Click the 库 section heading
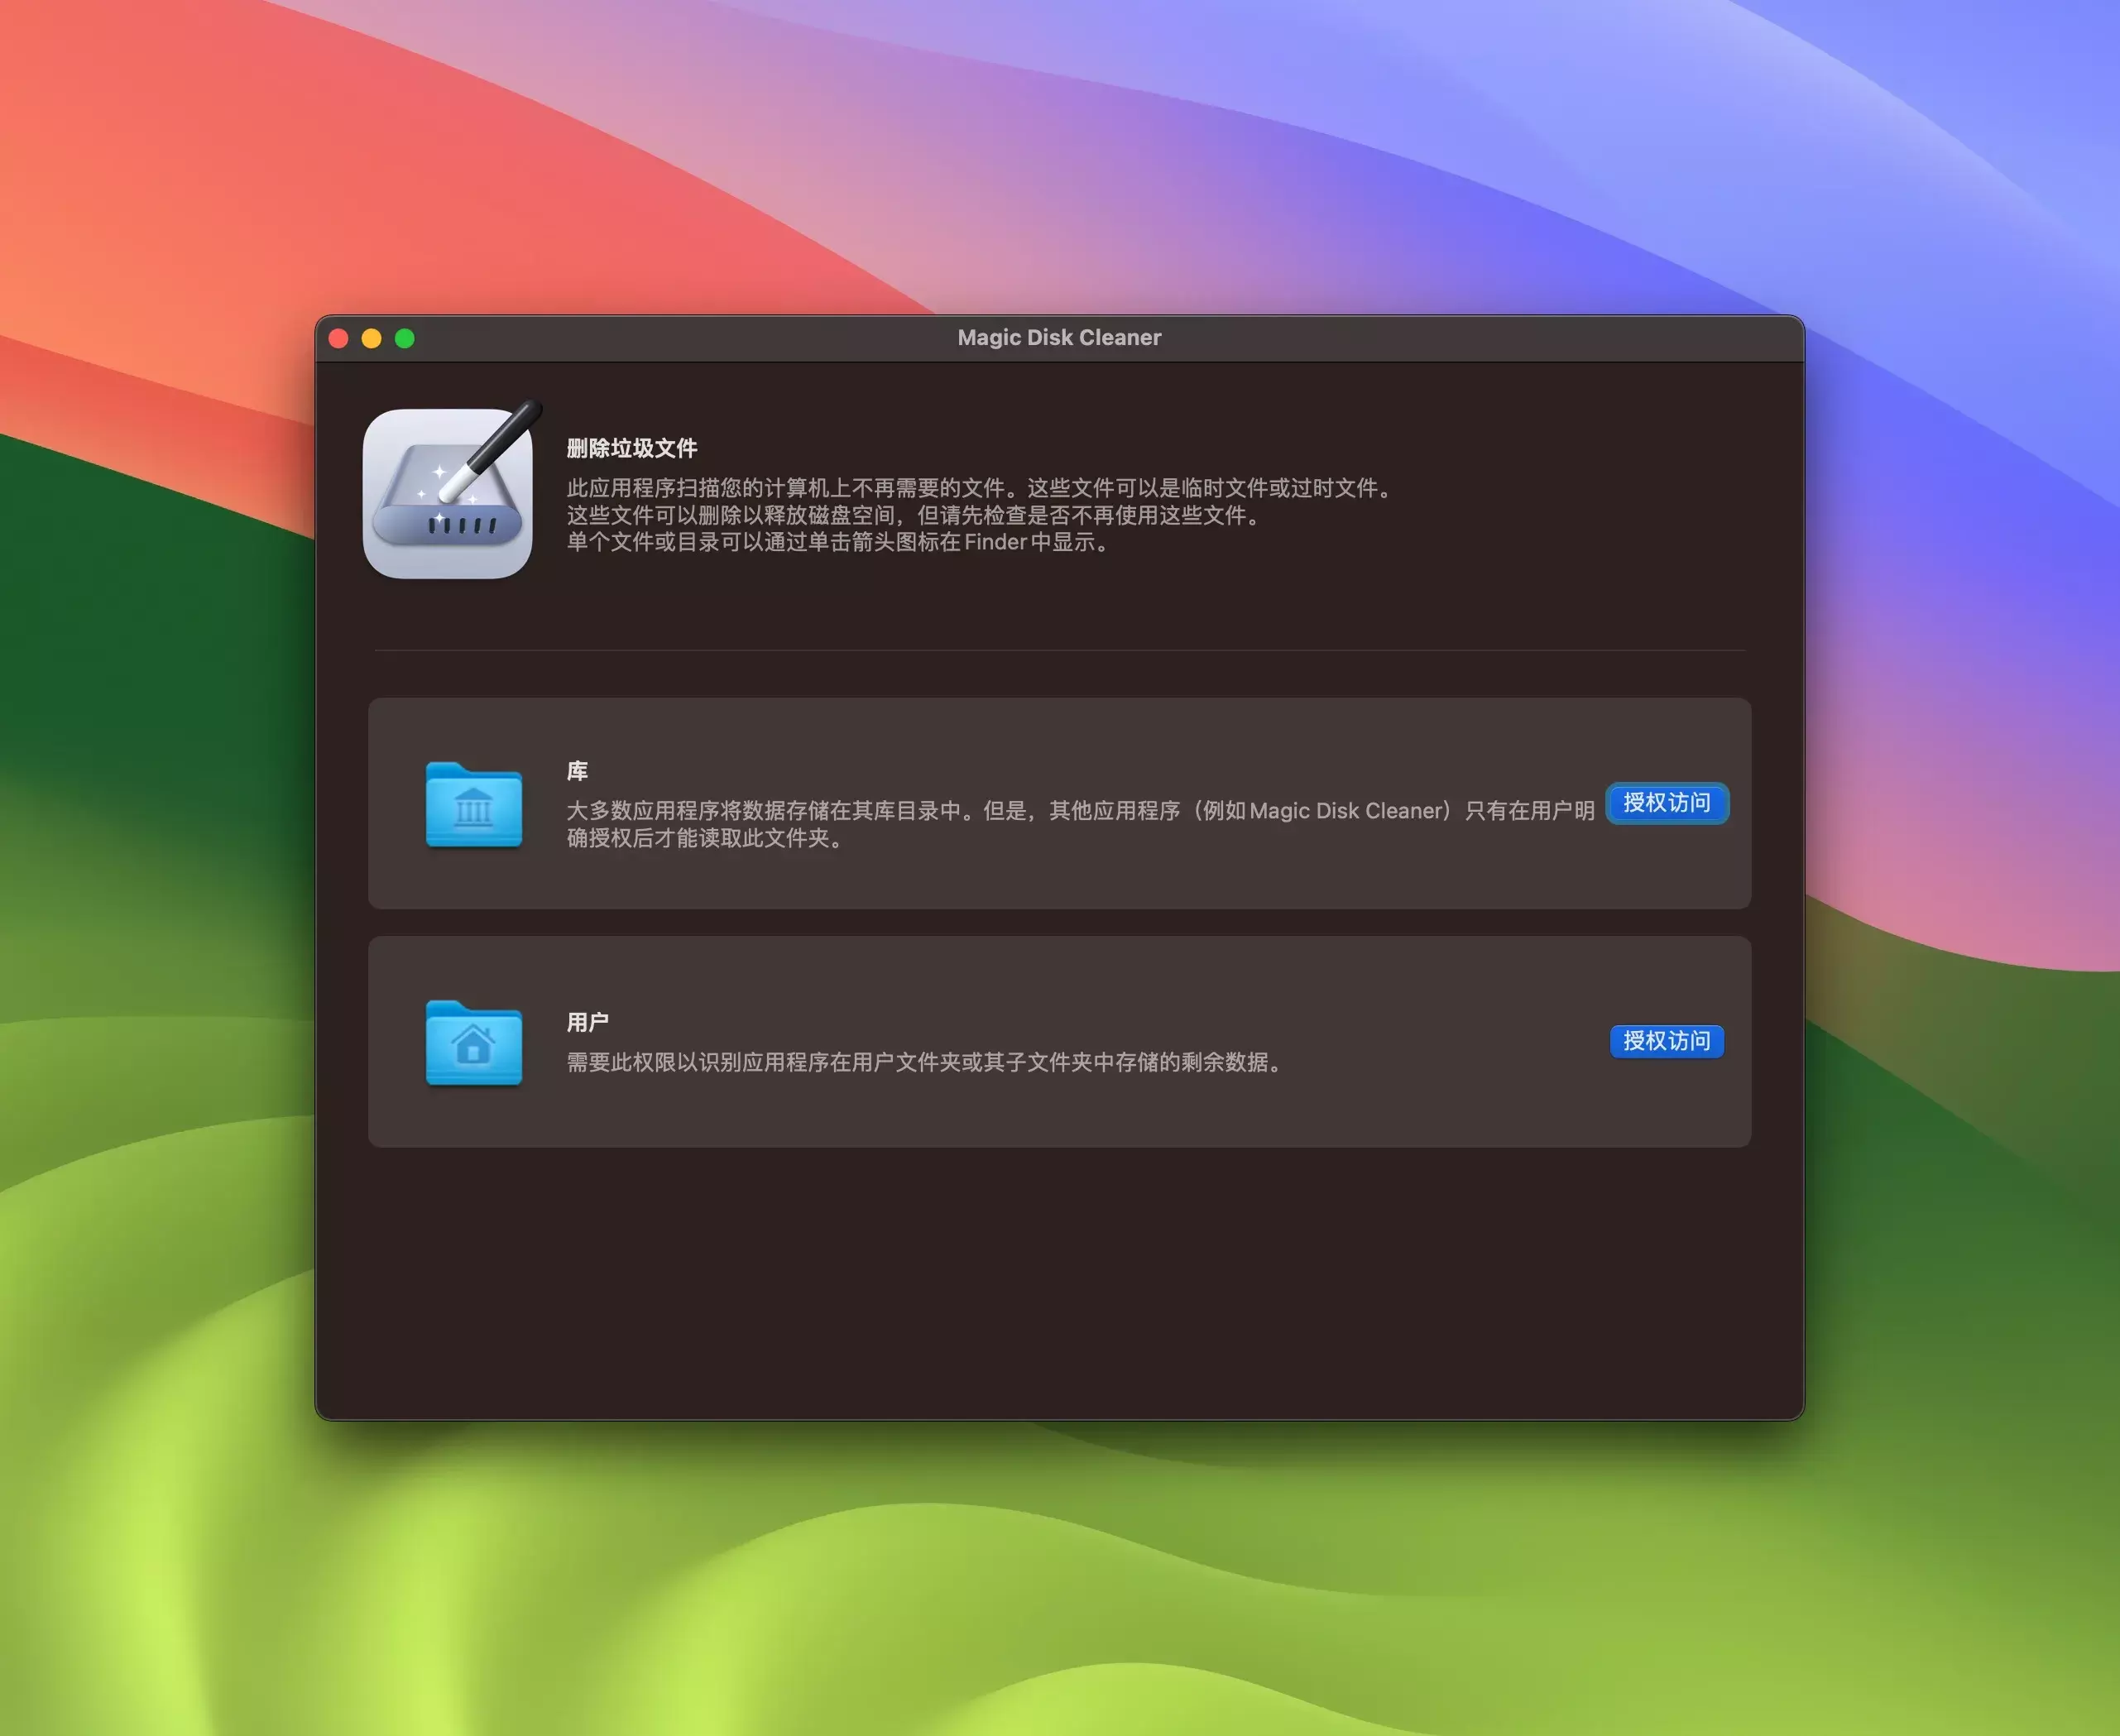The height and width of the screenshot is (1736, 2120). [577, 771]
